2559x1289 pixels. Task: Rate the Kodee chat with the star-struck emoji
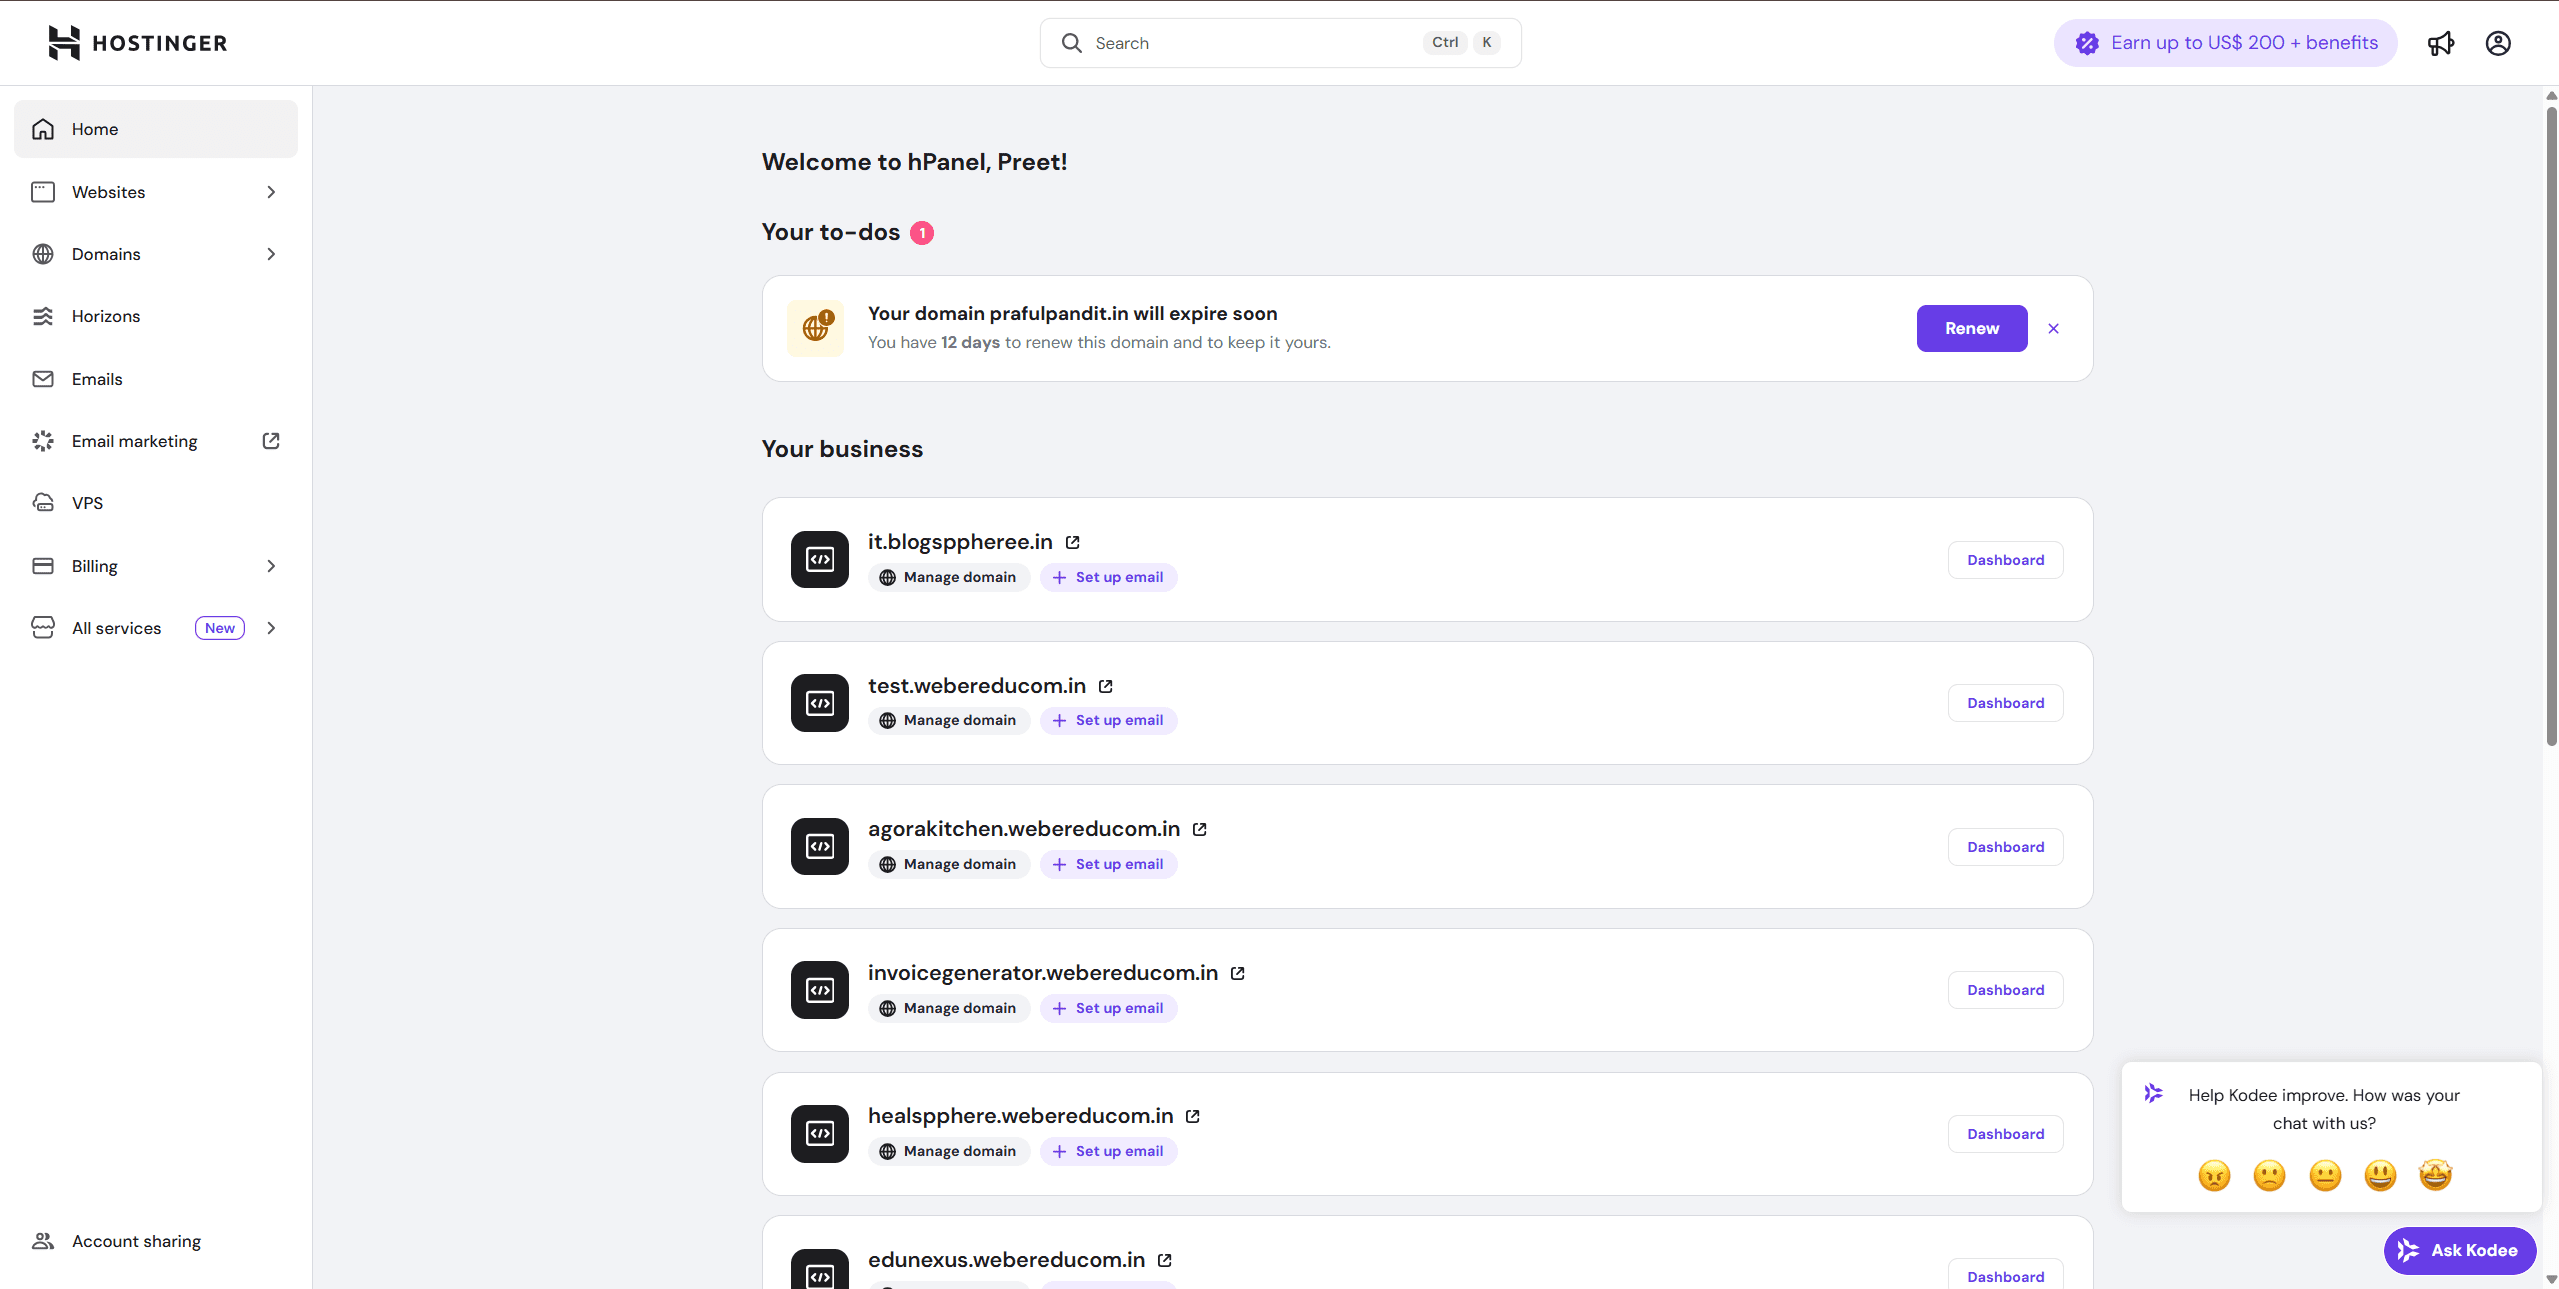[2436, 1175]
